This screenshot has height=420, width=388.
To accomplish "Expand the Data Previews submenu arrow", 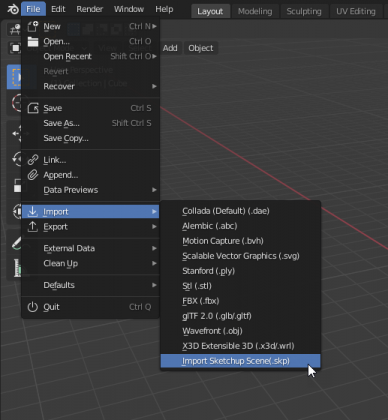I will pos(154,190).
